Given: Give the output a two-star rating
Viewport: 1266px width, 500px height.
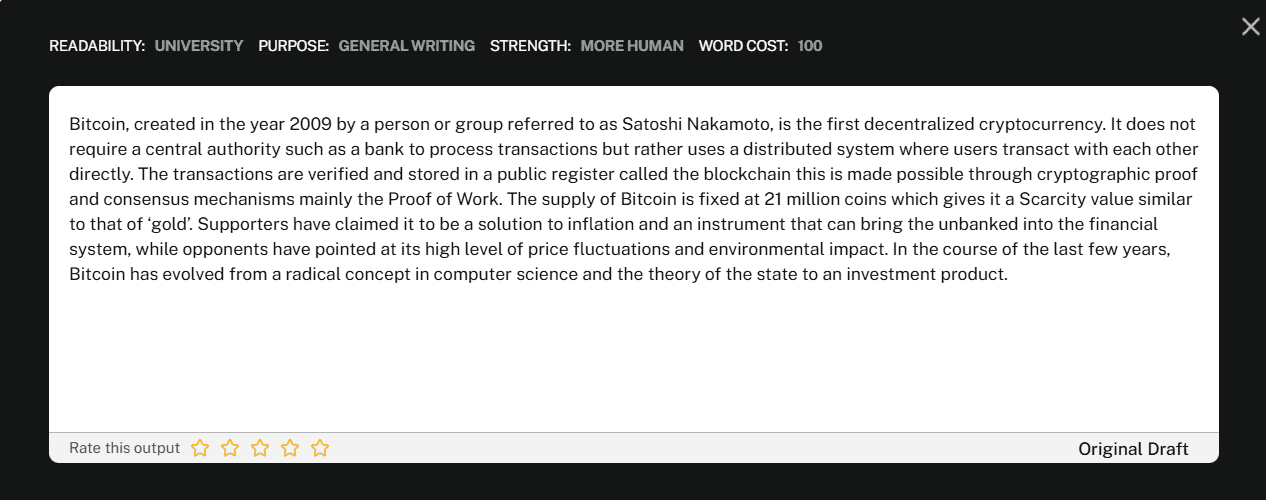Looking at the screenshot, I should pos(230,448).
